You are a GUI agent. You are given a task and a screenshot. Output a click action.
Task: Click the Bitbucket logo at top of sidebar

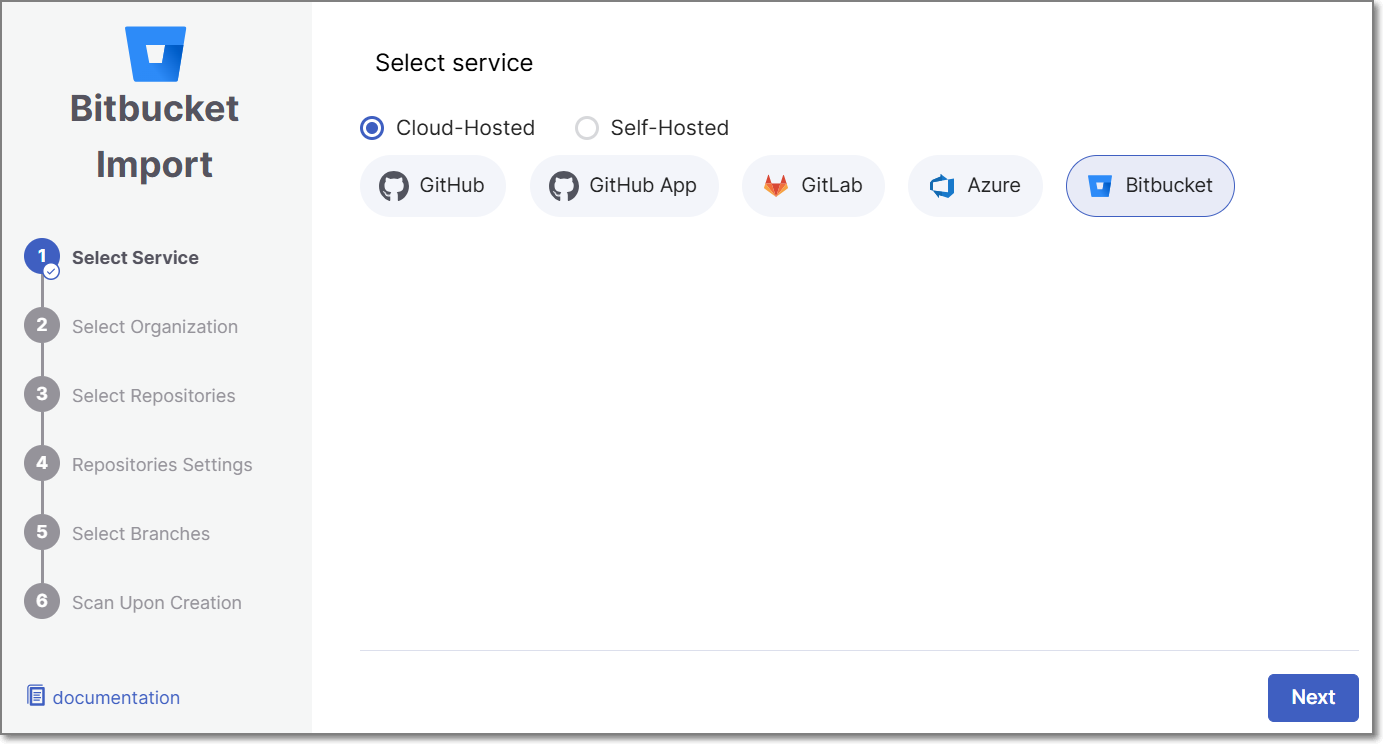click(155, 52)
